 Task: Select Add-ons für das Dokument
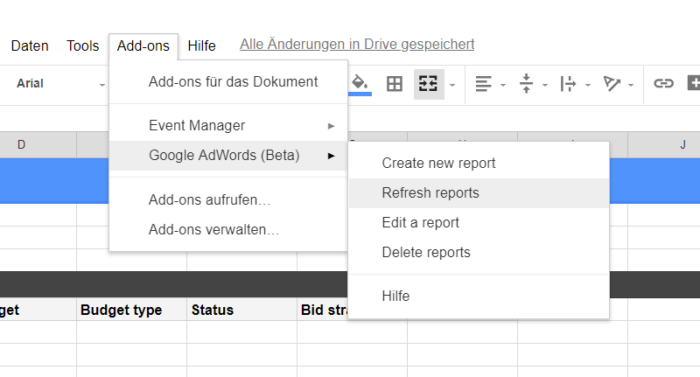pyautogui.click(x=228, y=82)
